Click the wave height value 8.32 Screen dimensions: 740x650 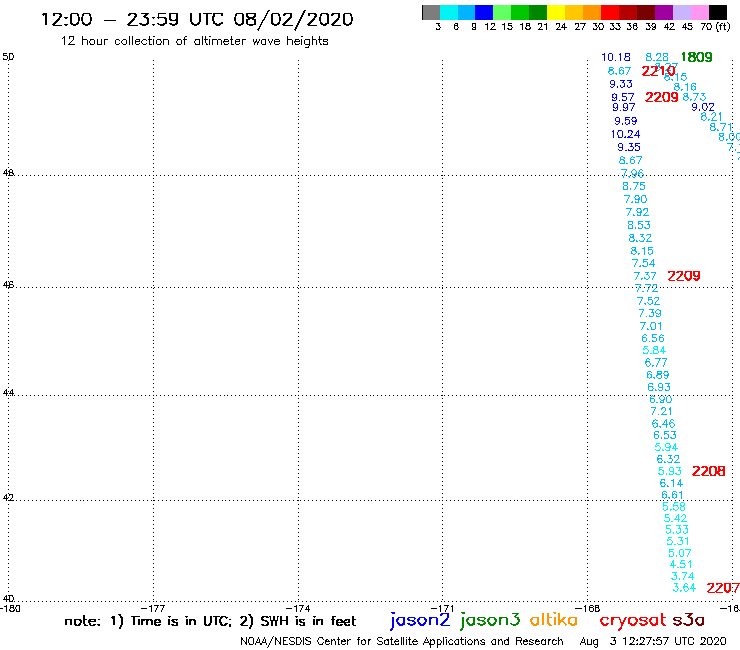pyautogui.click(x=640, y=238)
